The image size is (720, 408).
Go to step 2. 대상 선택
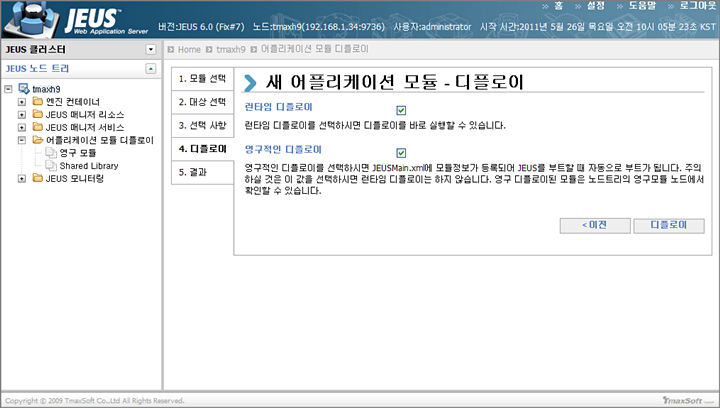[202, 102]
